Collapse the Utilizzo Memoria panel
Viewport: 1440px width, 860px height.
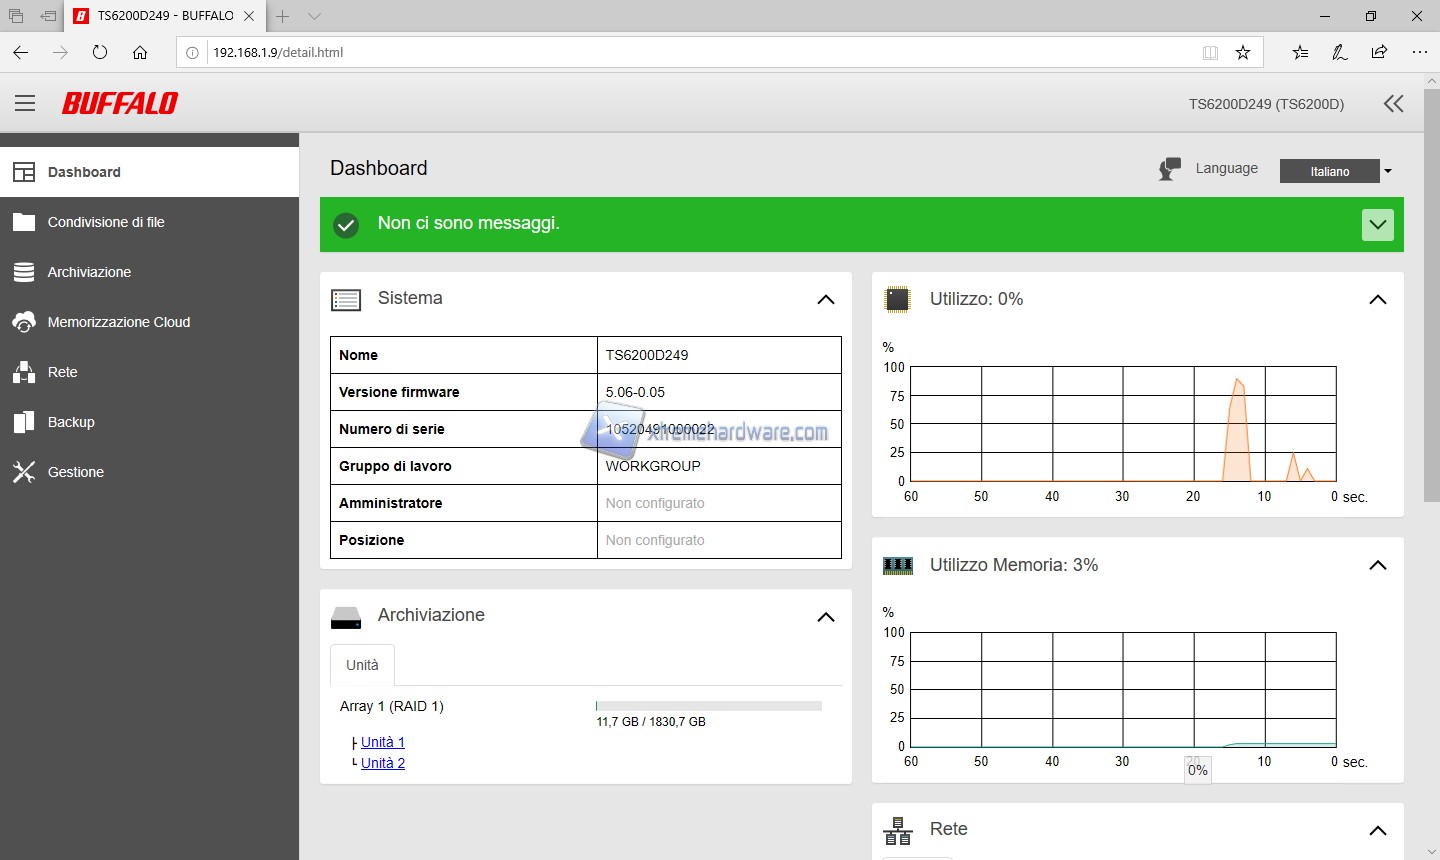[x=1377, y=565]
